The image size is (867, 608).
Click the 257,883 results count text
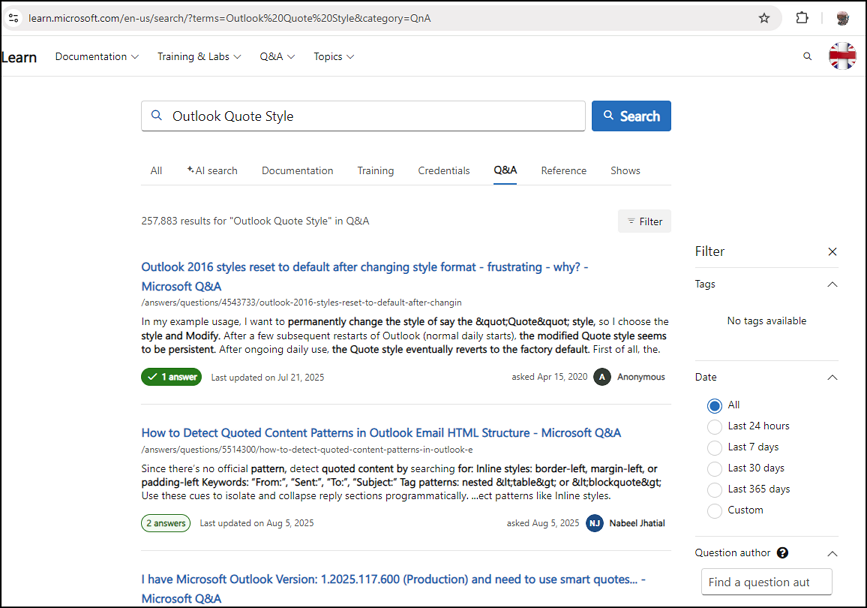point(255,221)
